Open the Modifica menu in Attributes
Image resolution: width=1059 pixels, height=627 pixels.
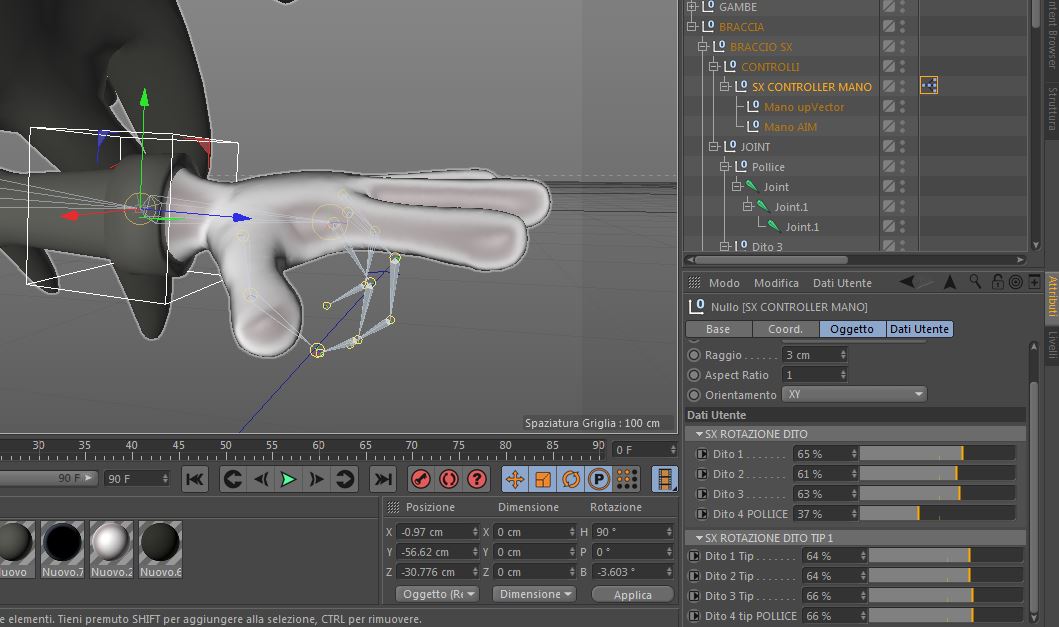coord(776,283)
